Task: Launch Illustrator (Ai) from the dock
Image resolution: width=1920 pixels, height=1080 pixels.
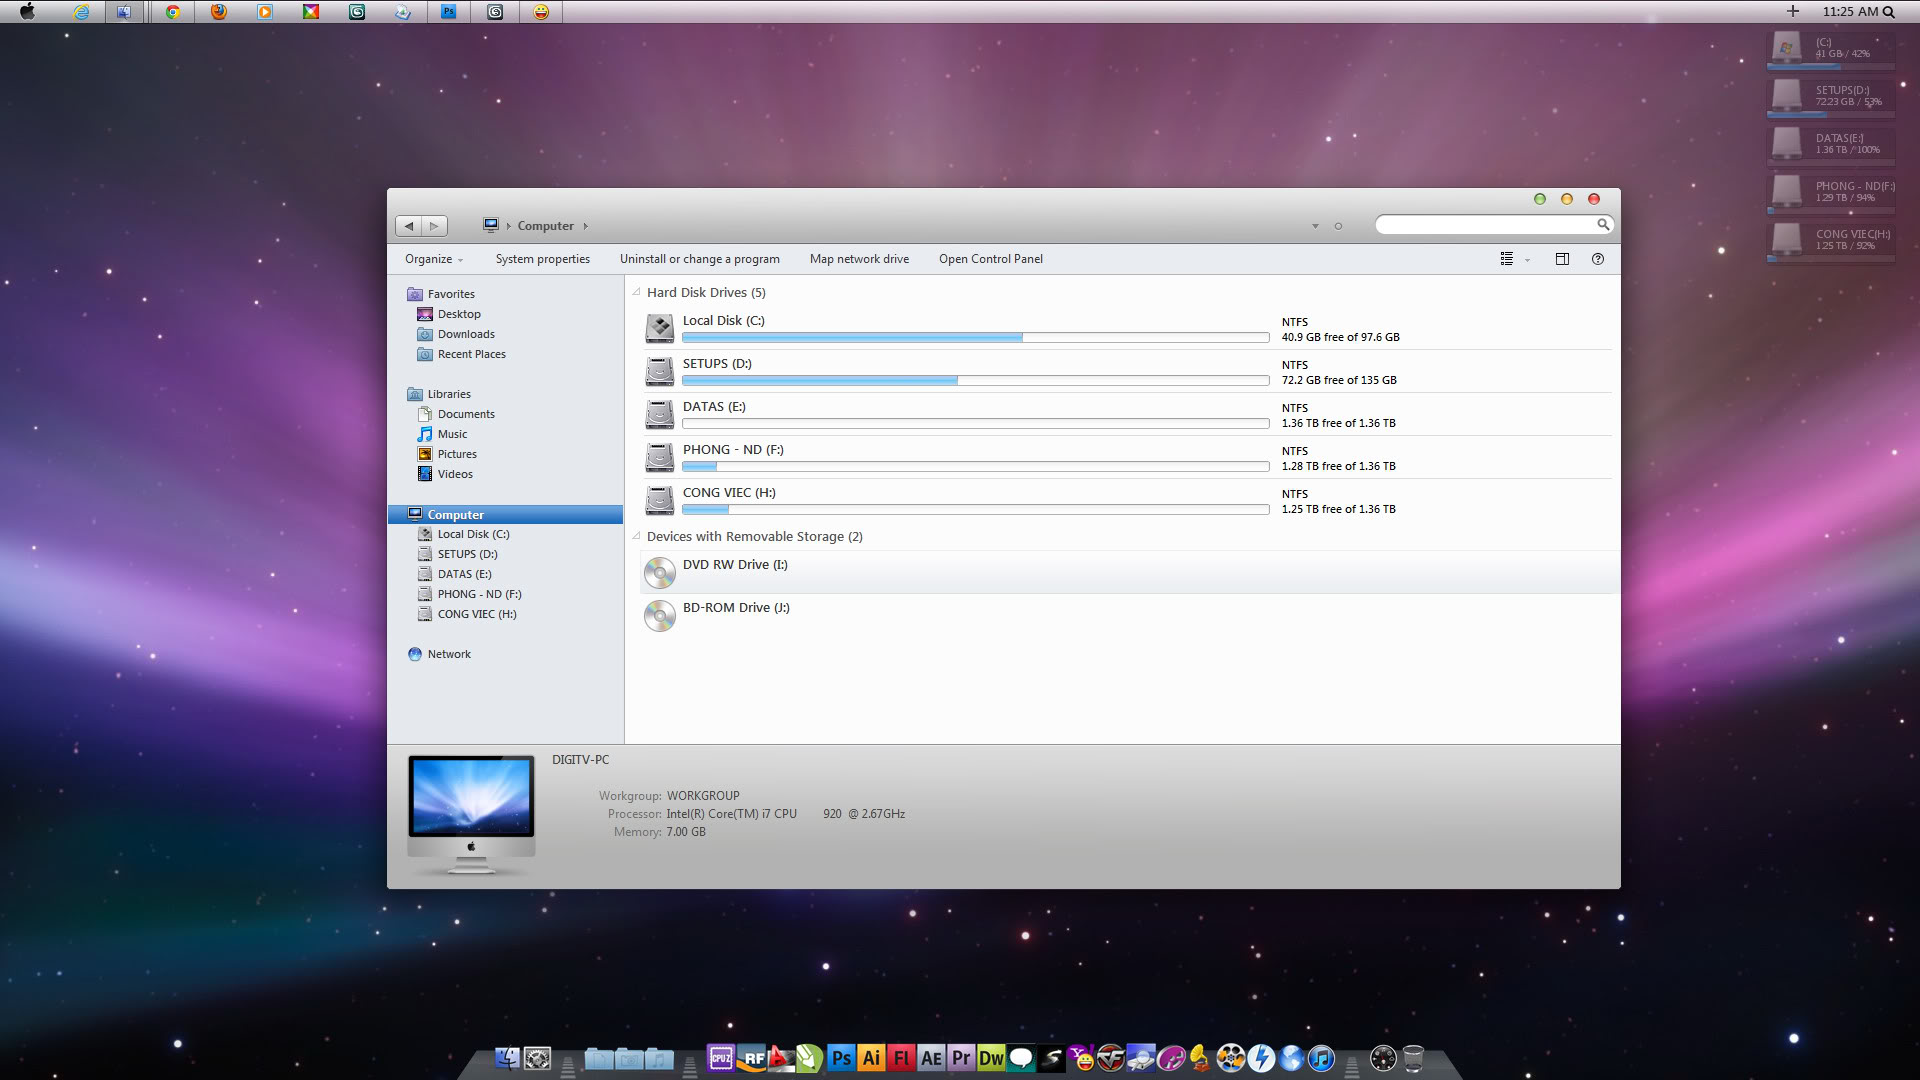Action: [x=871, y=1058]
